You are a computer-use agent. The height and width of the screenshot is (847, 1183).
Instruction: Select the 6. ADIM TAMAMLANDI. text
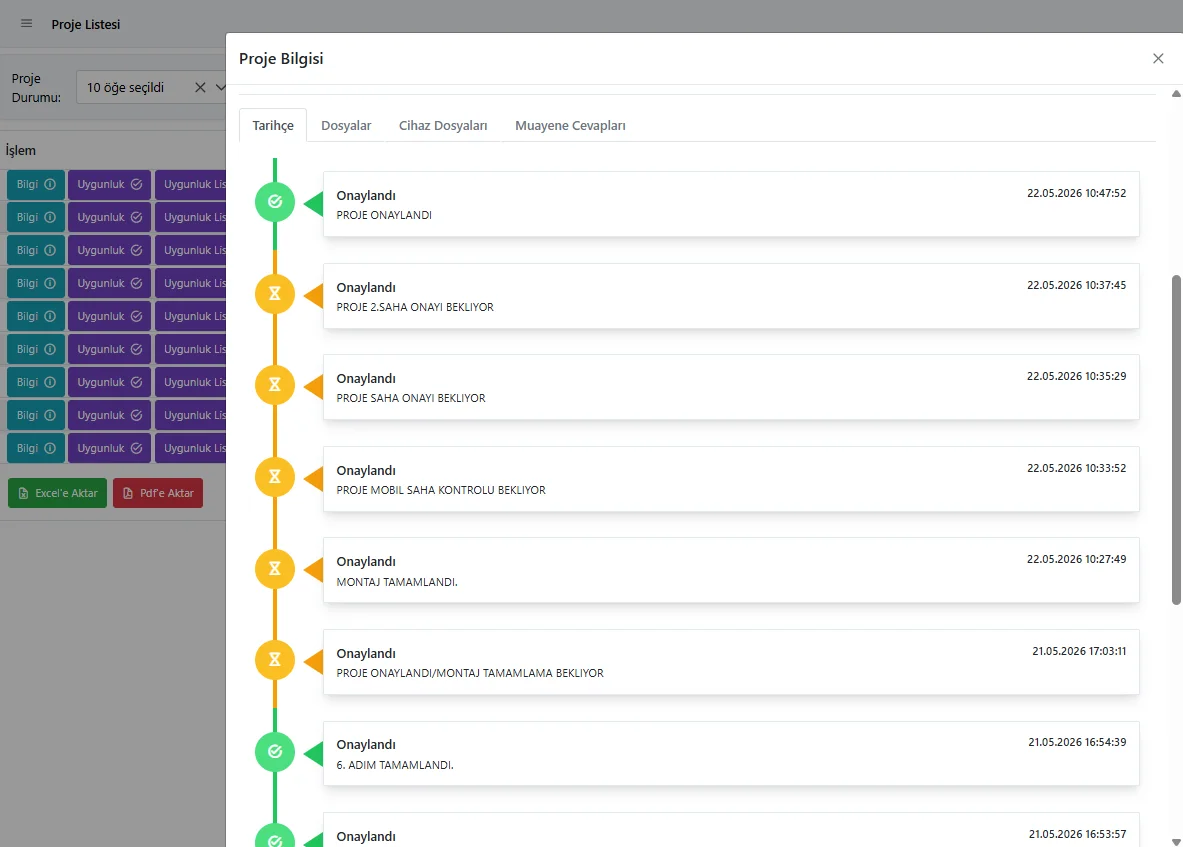tap(395, 765)
